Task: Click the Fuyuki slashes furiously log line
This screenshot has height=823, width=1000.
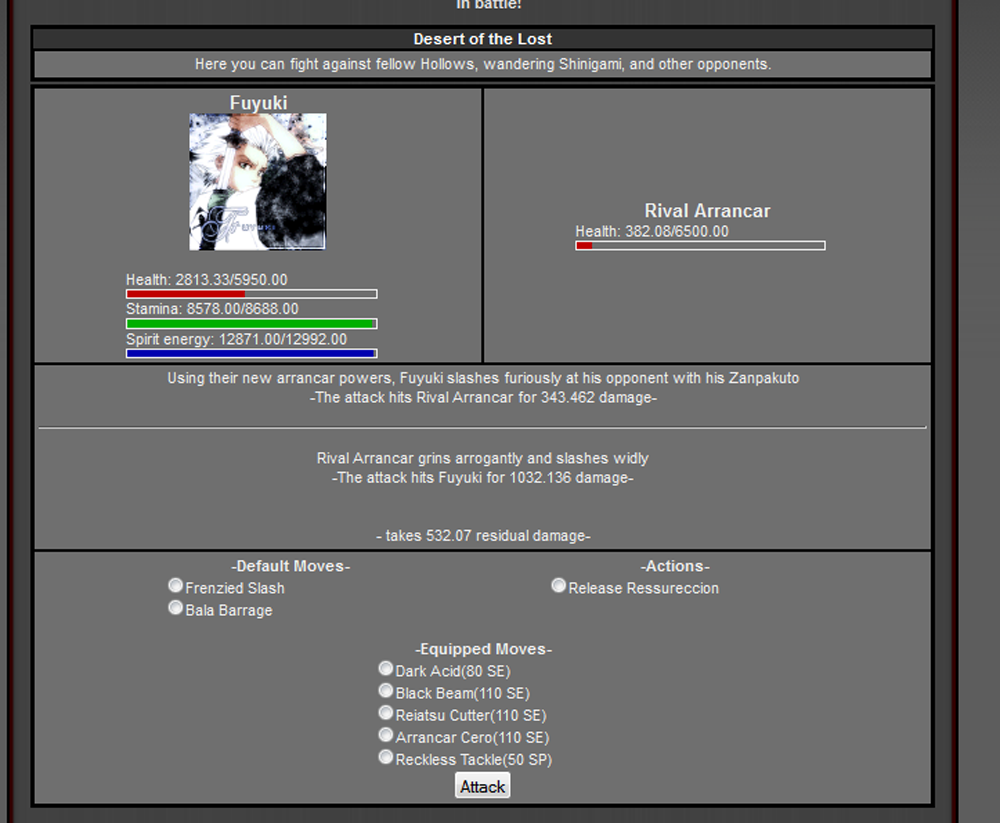Action: point(483,378)
